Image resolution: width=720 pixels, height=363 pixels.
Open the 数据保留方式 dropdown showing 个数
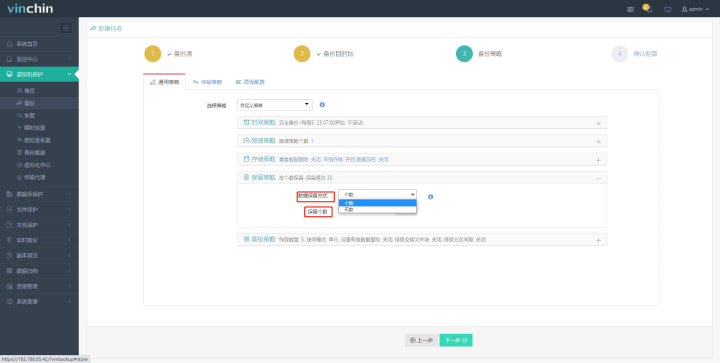pos(377,195)
